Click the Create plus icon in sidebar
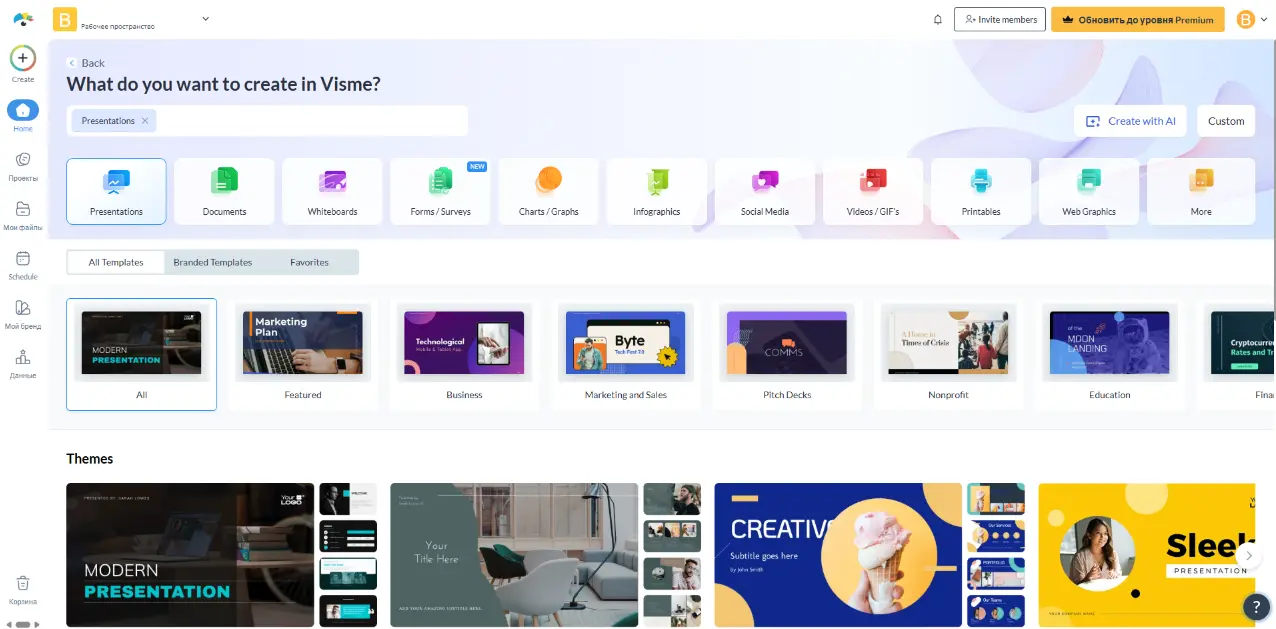 point(22,58)
